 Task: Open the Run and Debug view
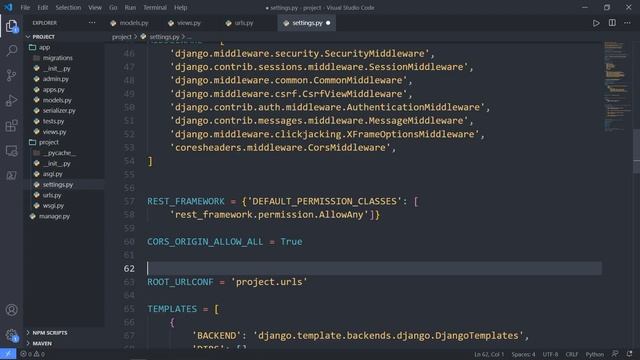pyautogui.click(x=11, y=100)
